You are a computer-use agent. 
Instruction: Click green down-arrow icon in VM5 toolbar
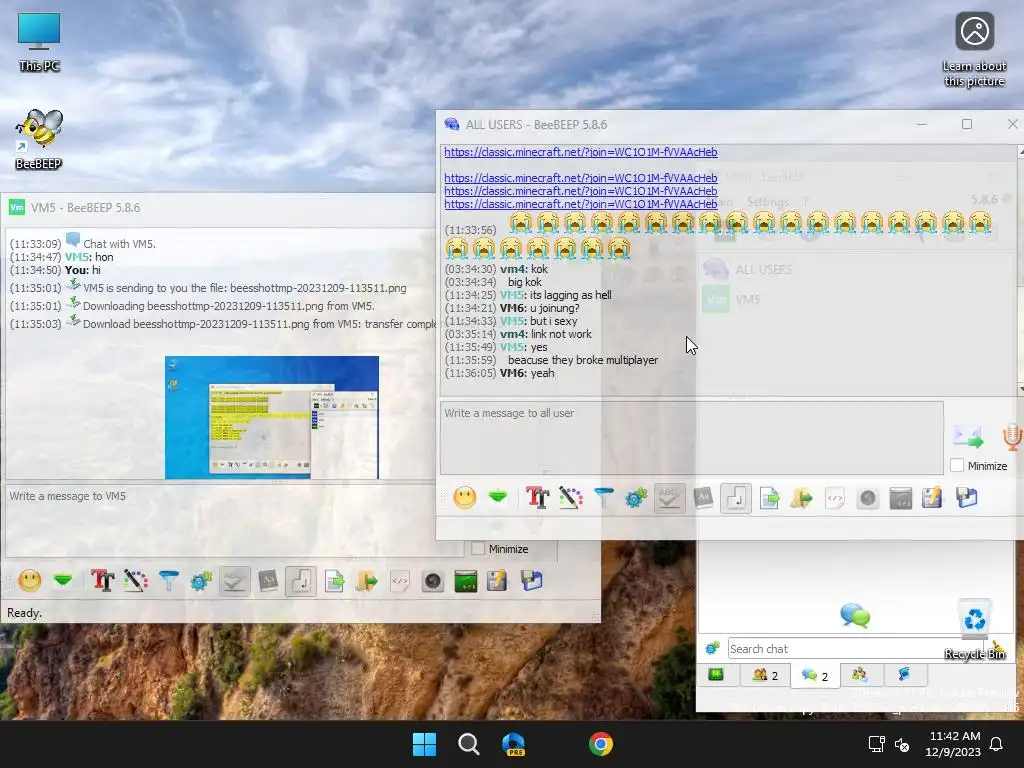pyautogui.click(x=63, y=580)
